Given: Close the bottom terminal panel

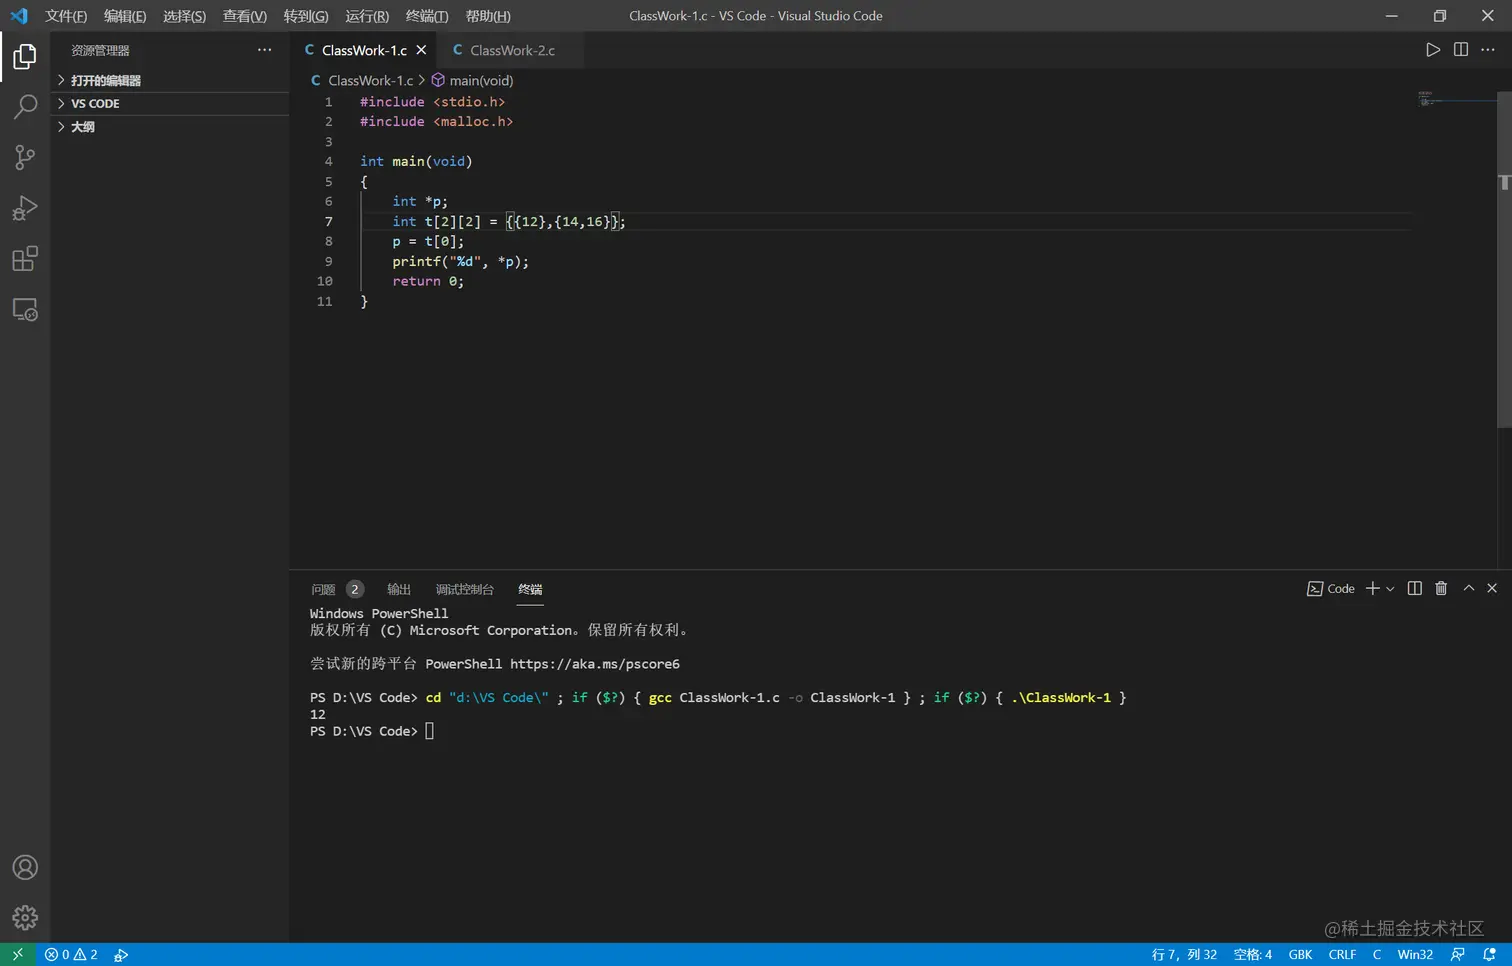Looking at the screenshot, I should click(1492, 589).
